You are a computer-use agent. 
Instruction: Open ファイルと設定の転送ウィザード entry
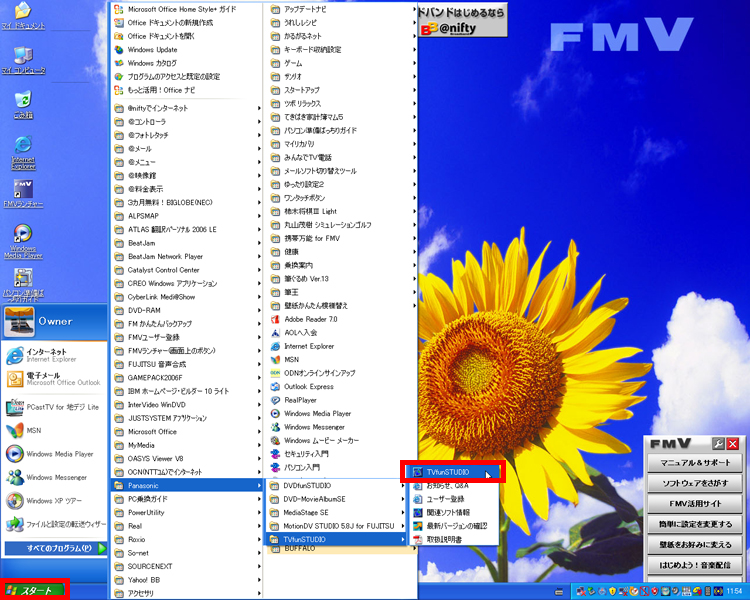[53, 524]
